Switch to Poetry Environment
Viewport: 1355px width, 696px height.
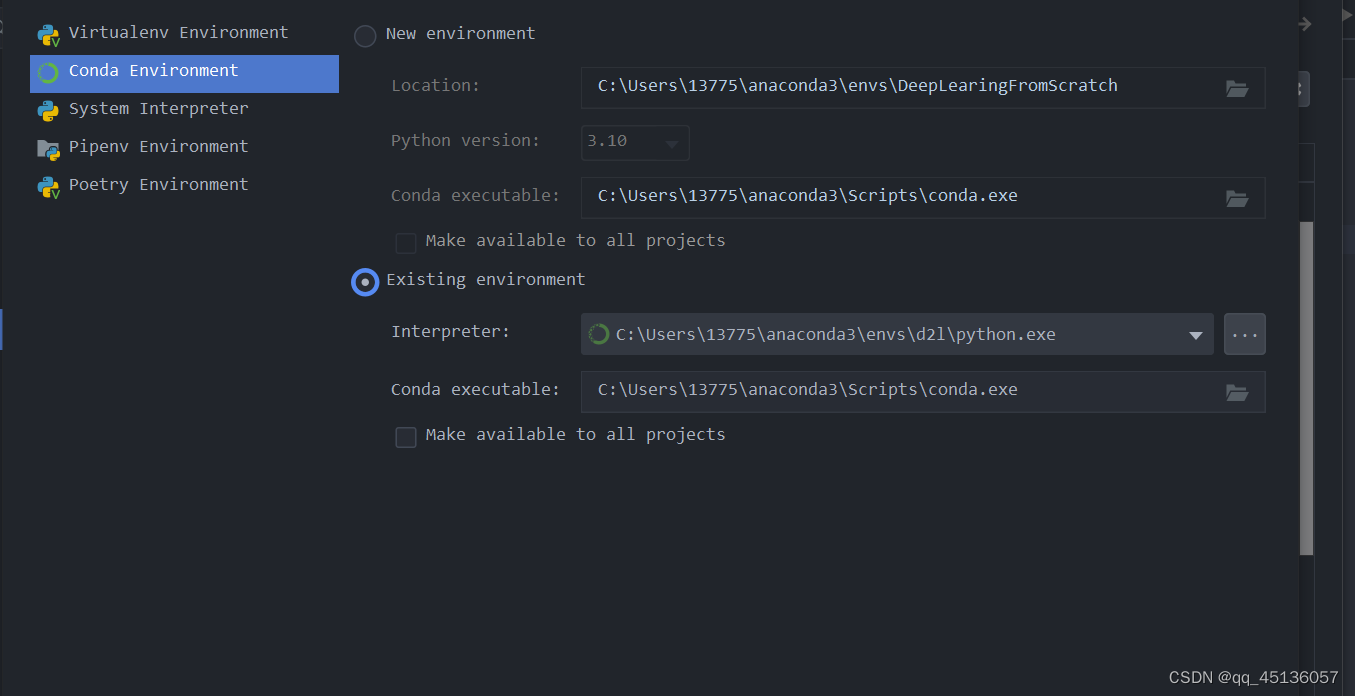(x=184, y=186)
